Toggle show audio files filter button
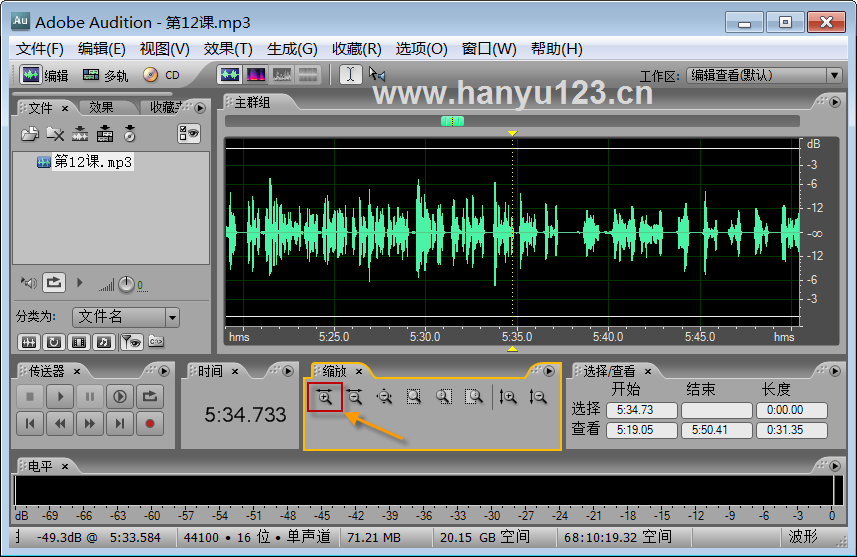This screenshot has height=557, width=857. [x=28, y=342]
